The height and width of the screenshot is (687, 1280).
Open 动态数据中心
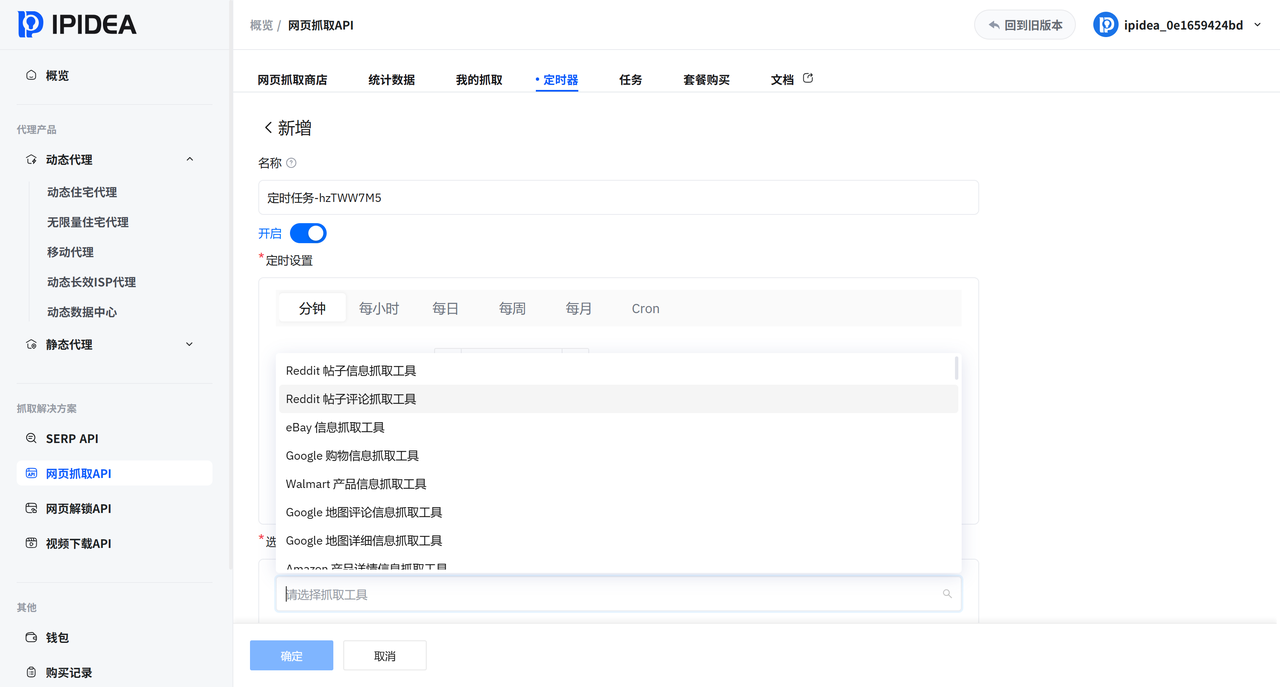coord(82,312)
